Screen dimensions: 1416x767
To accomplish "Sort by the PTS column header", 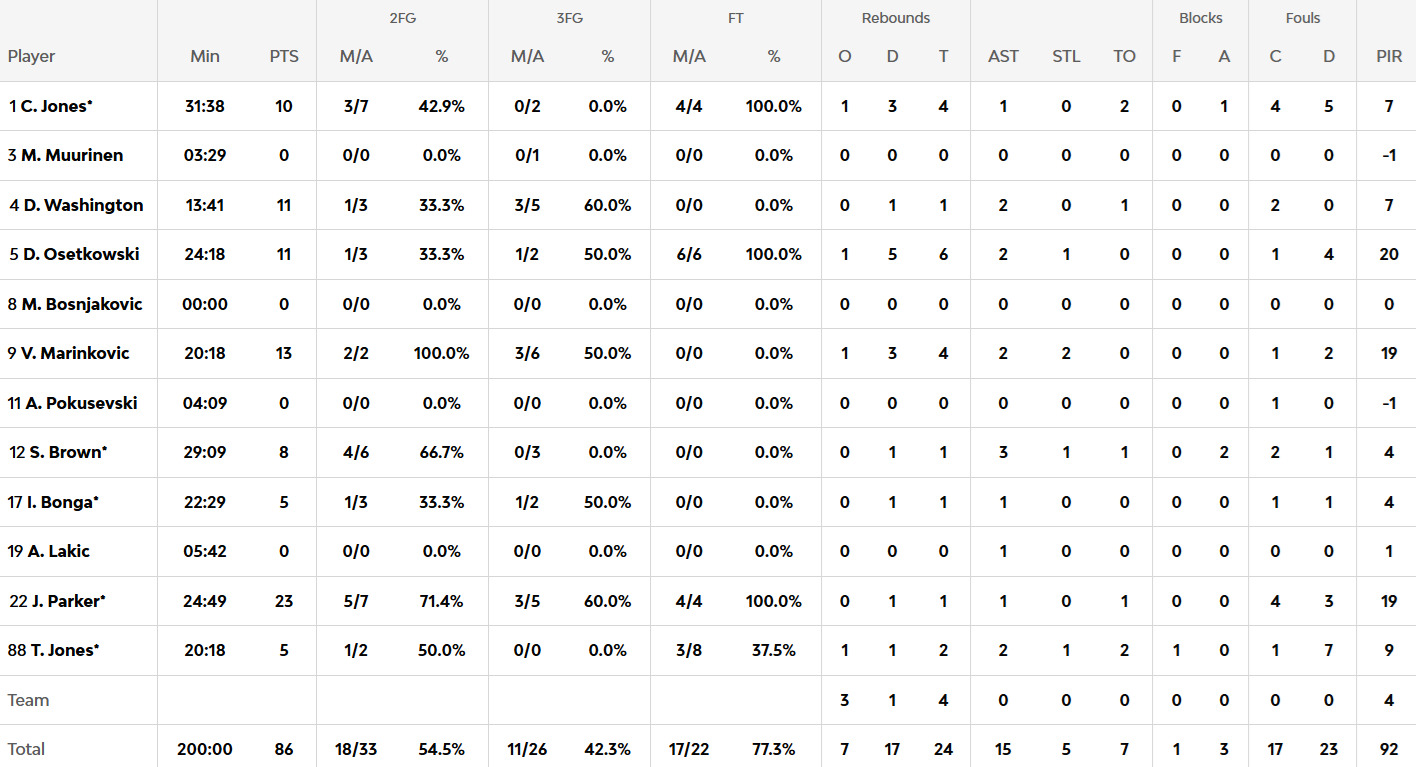I will [284, 56].
